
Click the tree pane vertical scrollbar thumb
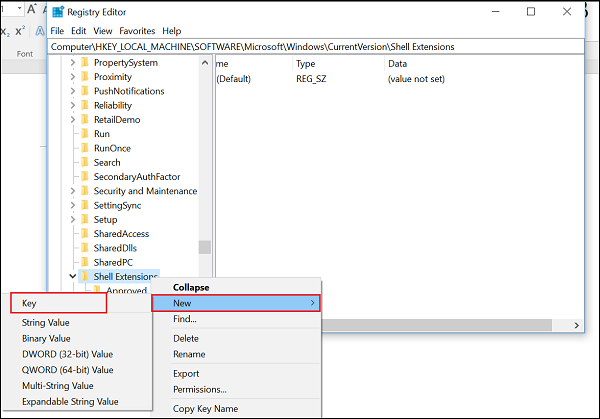coord(205,247)
